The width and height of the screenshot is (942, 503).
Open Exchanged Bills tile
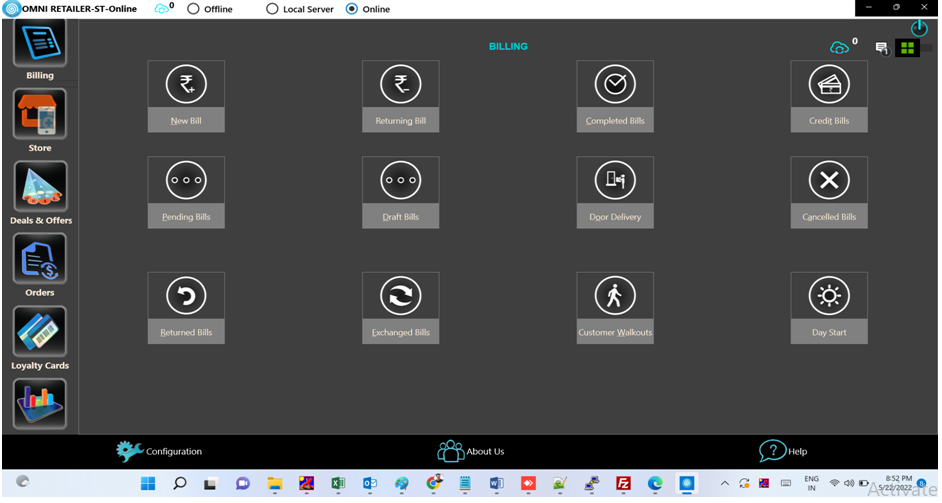coord(401,308)
